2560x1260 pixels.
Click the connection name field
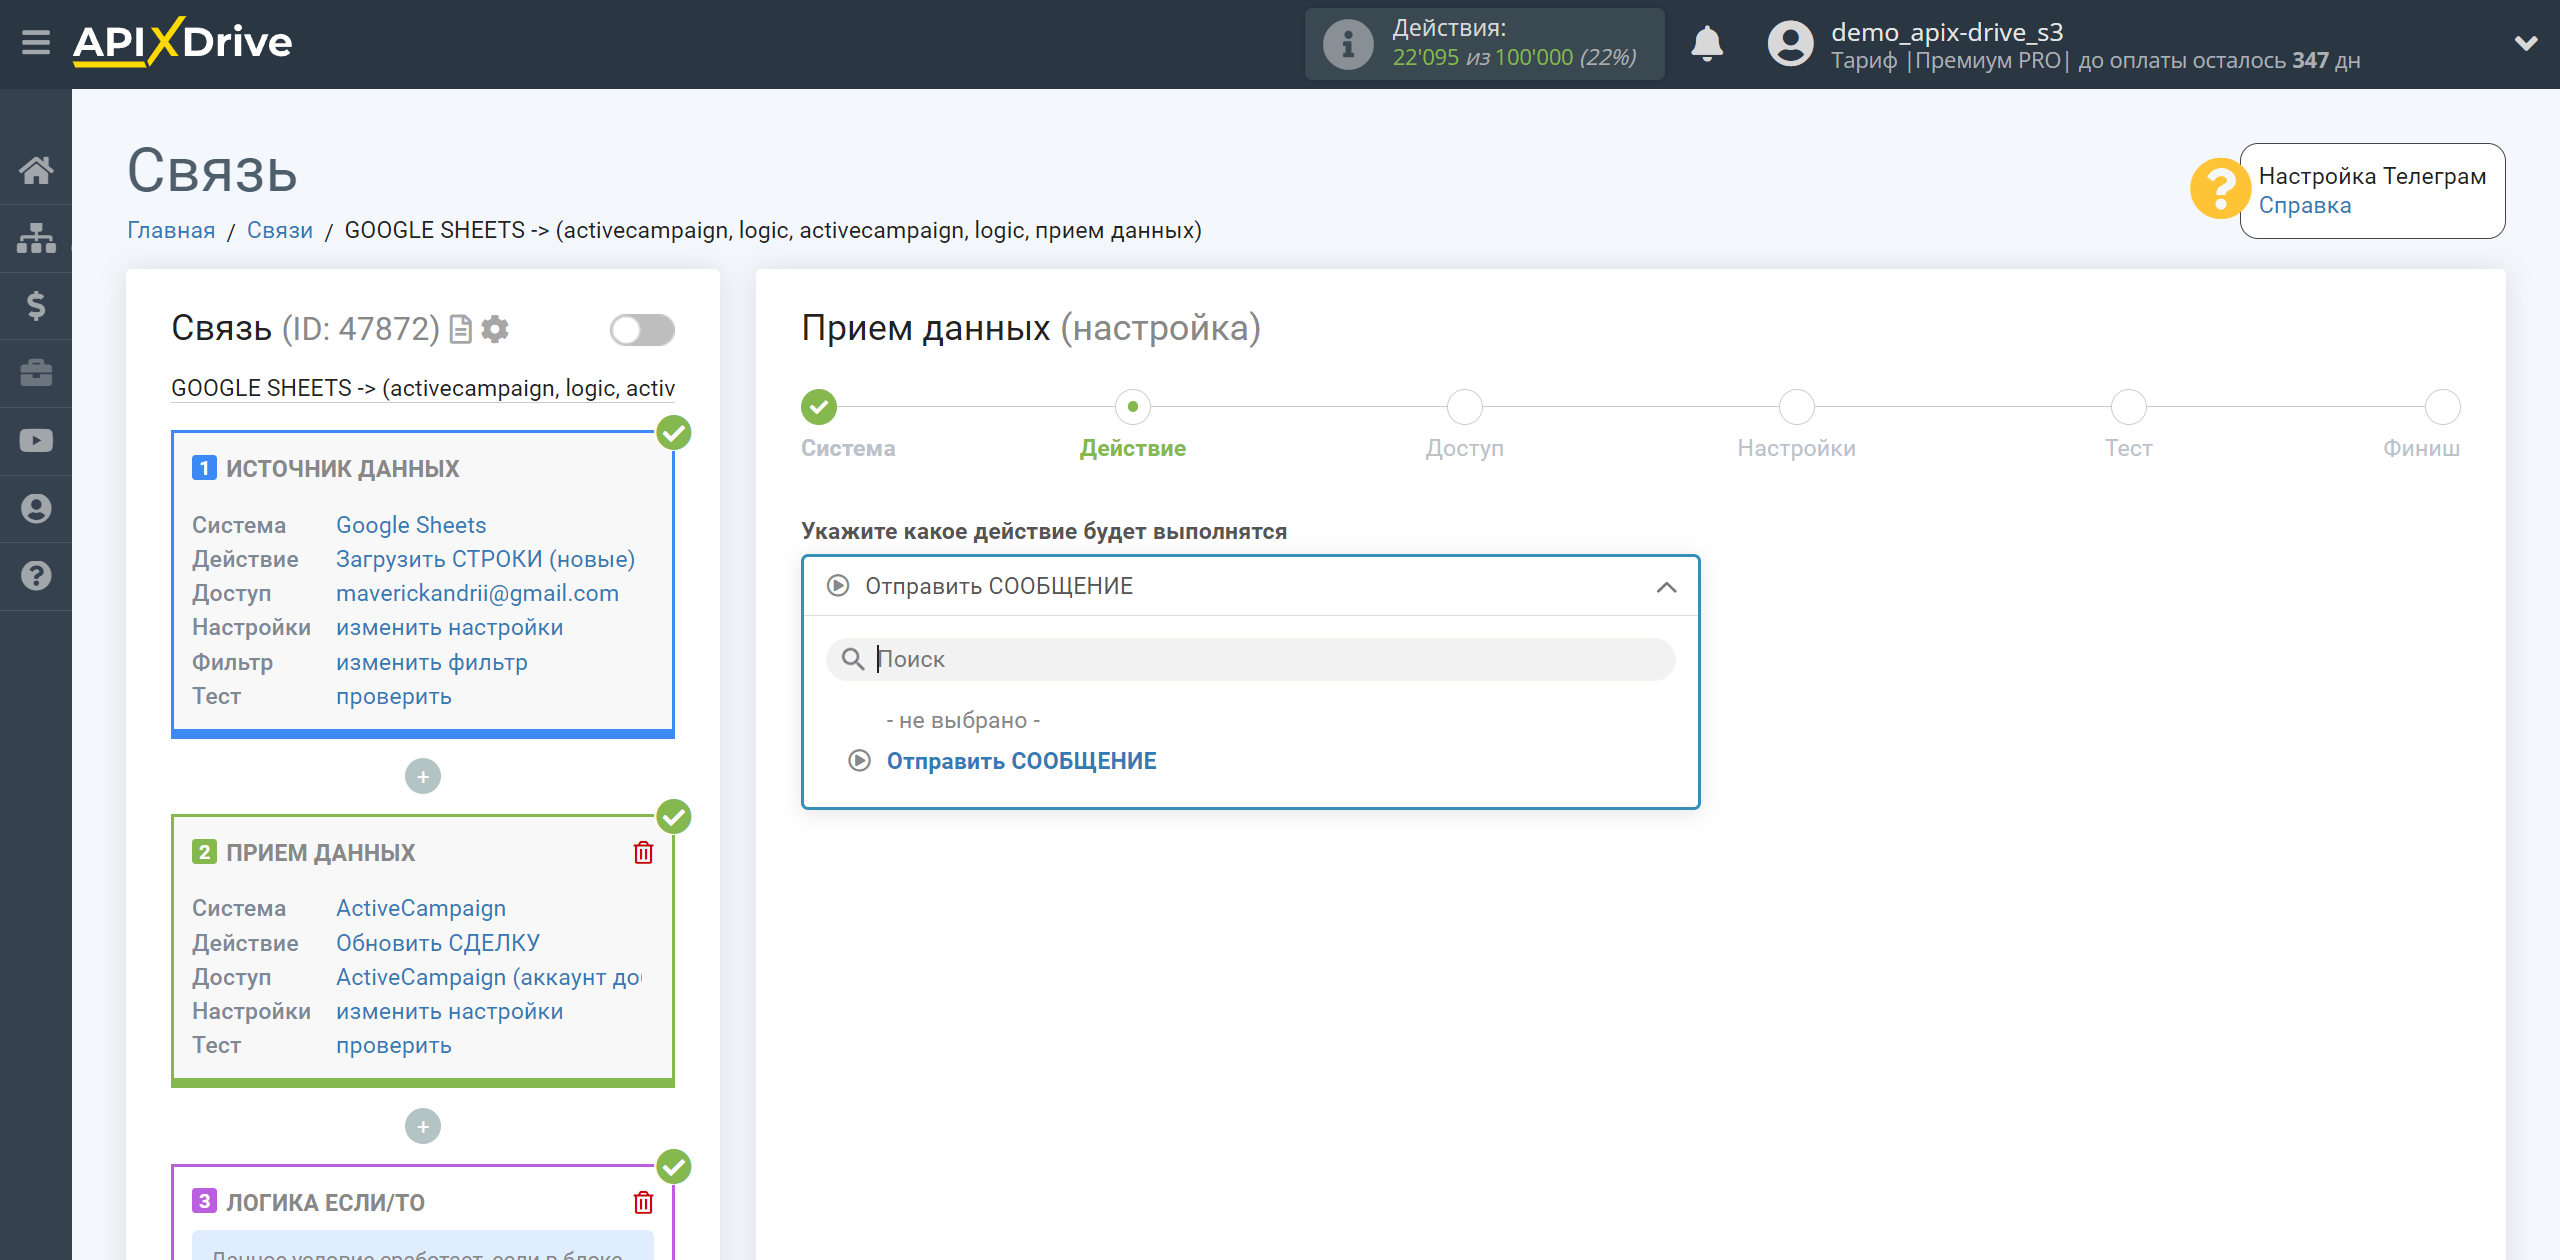click(x=423, y=388)
